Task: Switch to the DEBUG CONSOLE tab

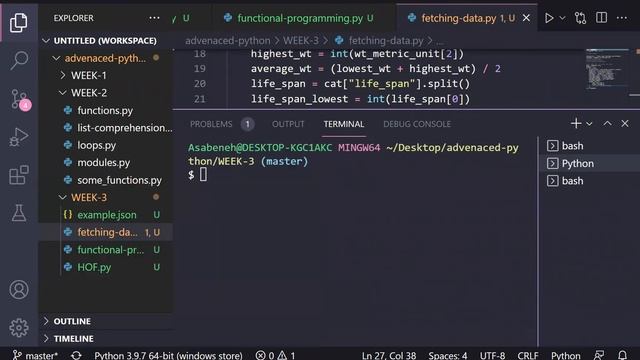Action: [x=417, y=124]
